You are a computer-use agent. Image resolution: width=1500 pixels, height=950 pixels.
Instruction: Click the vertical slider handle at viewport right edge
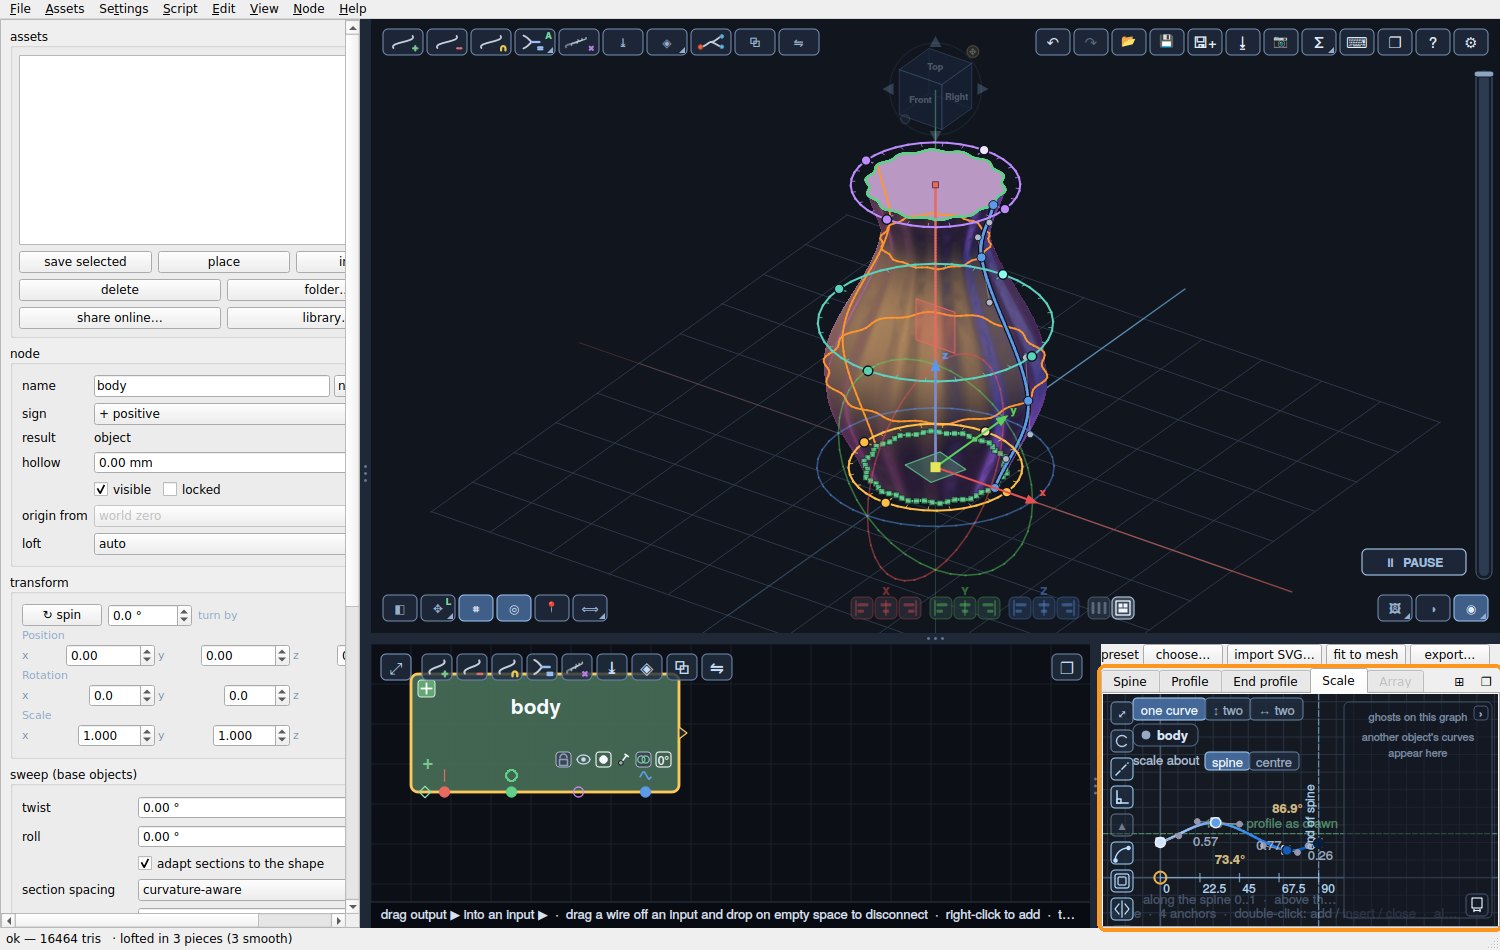tap(1484, 74)
